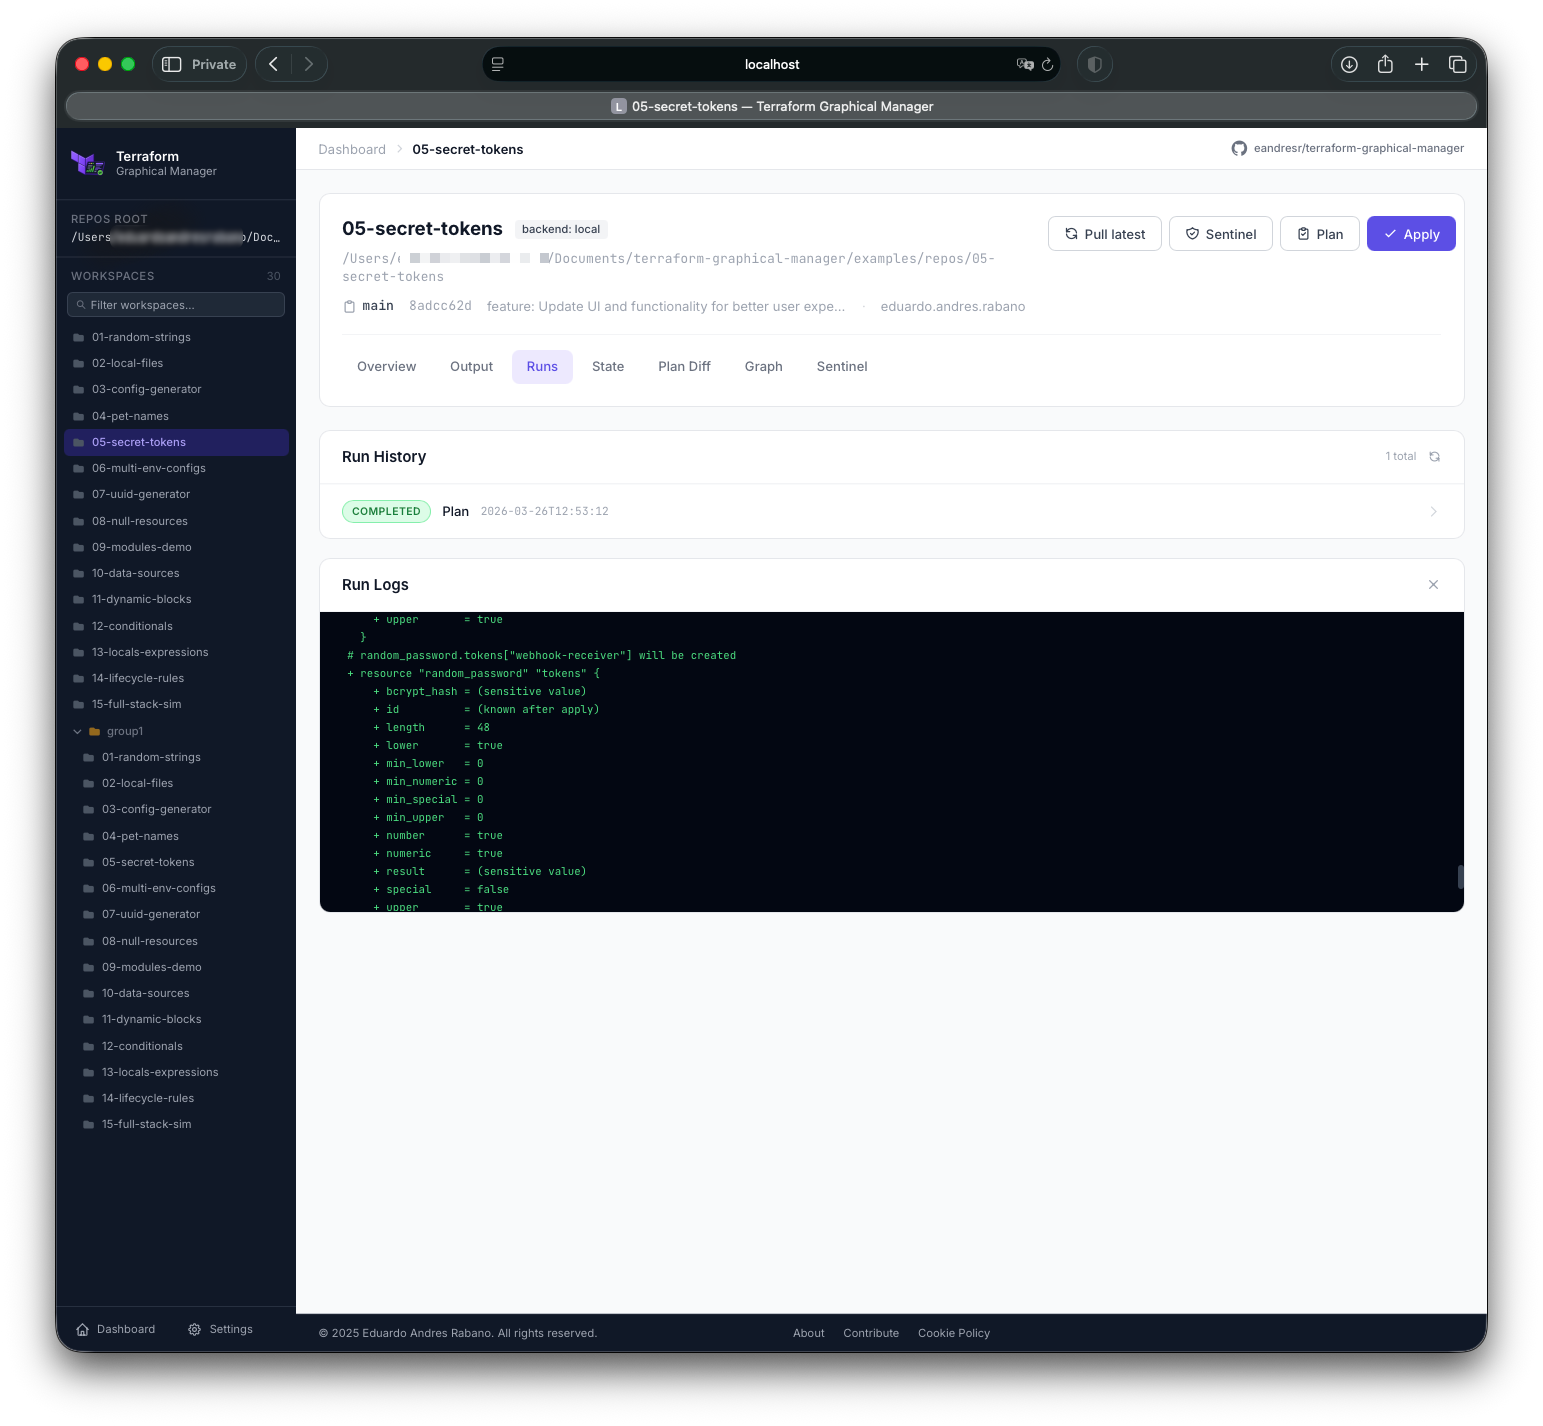Screen dimensions: 1543x1426
Task: Go forward with the browser forward arrow
Action: coord(309,64)
